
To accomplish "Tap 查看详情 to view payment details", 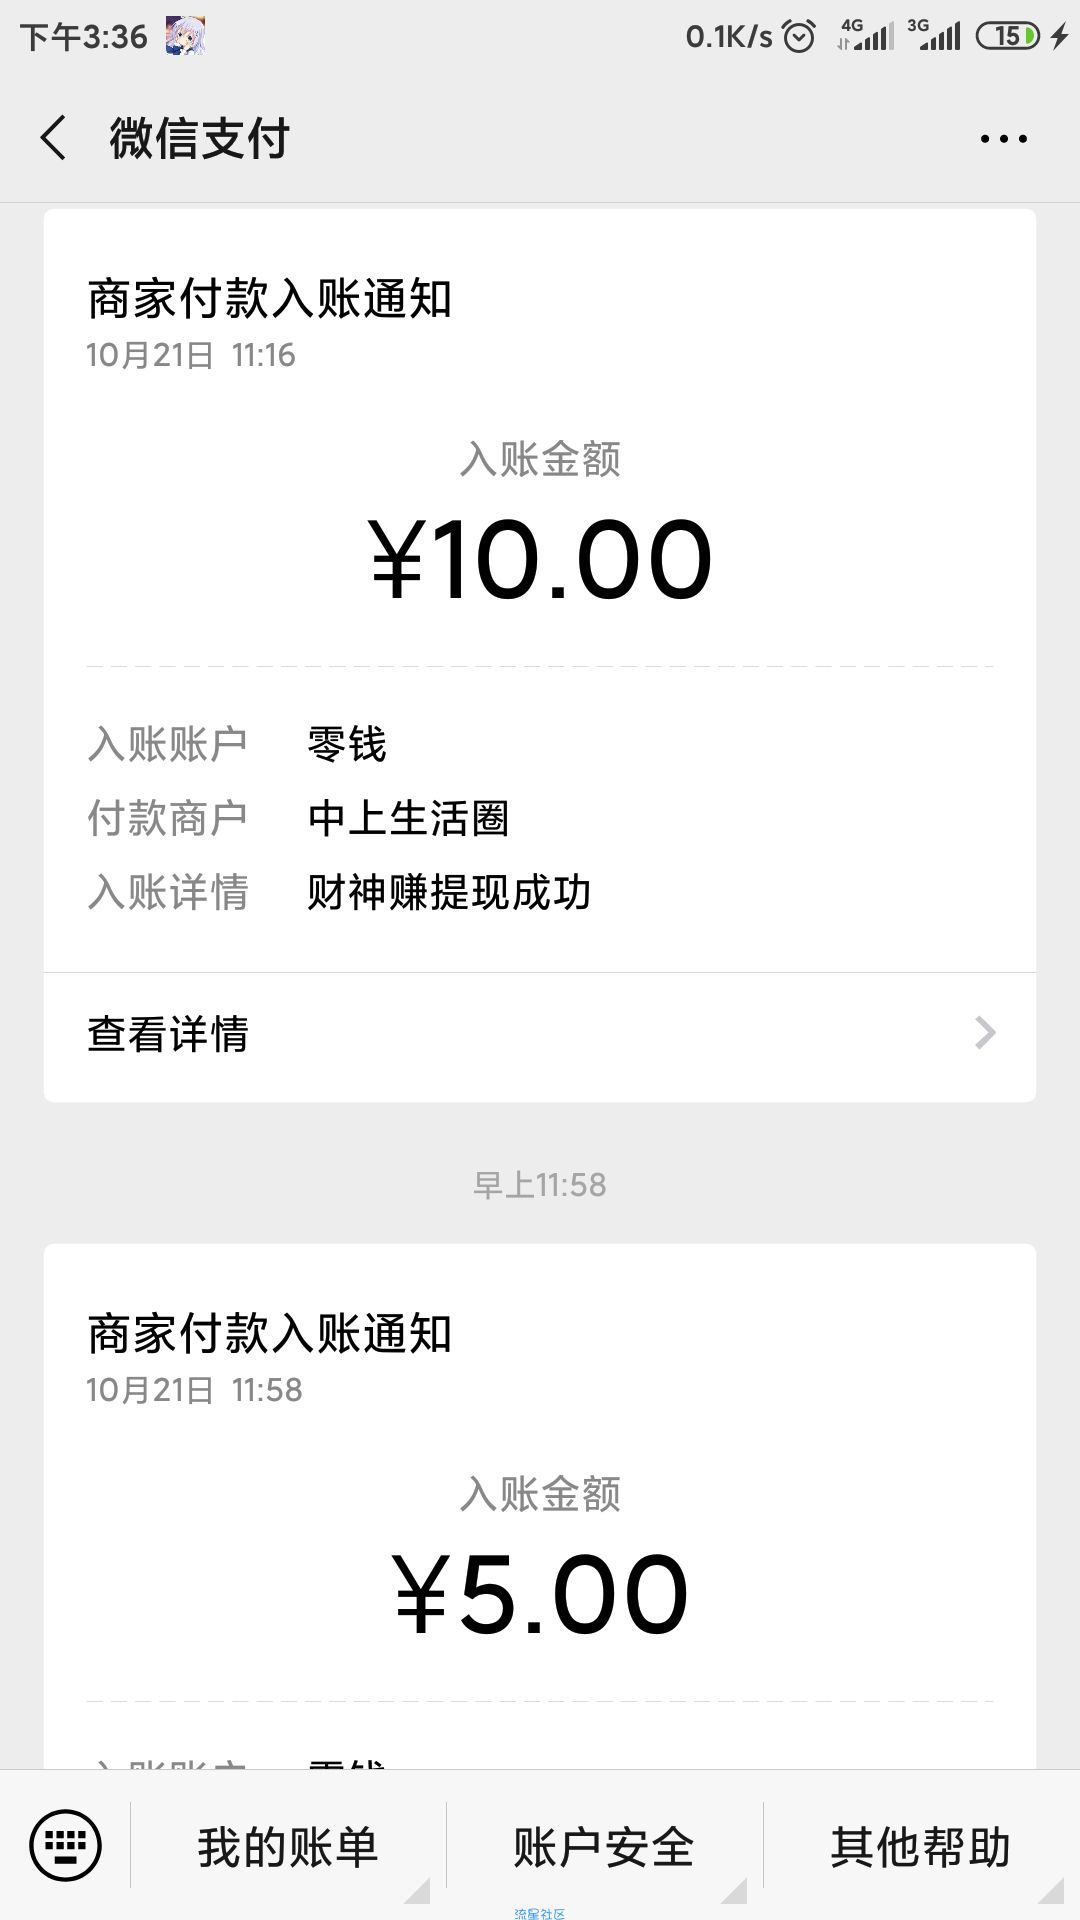I will (168, 1034).
